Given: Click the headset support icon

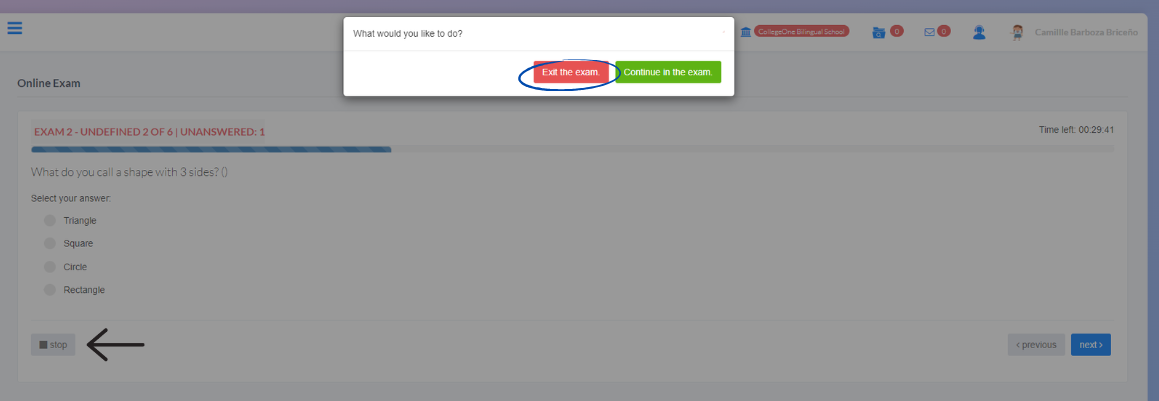Looking at the screenshot, I should click(979, 32).
